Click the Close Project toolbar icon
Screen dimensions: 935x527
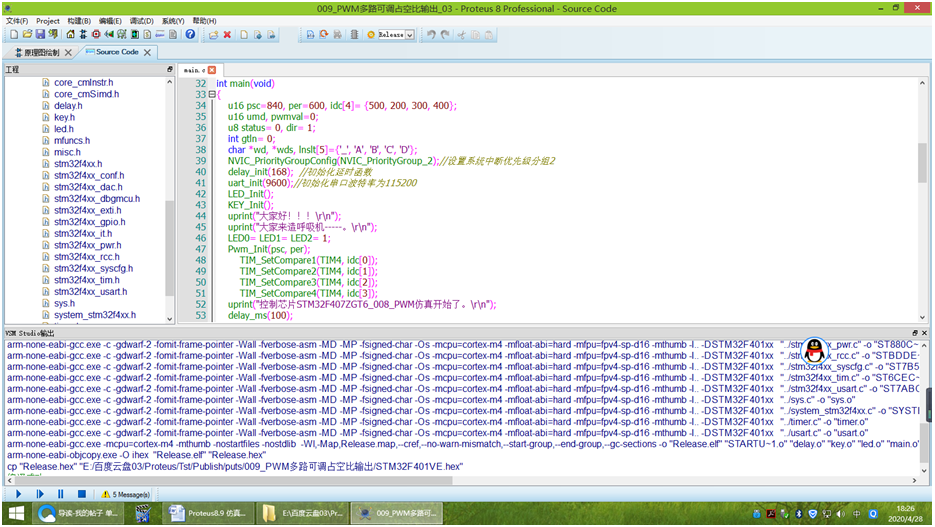pyautogui.click(x=53, y=35)
